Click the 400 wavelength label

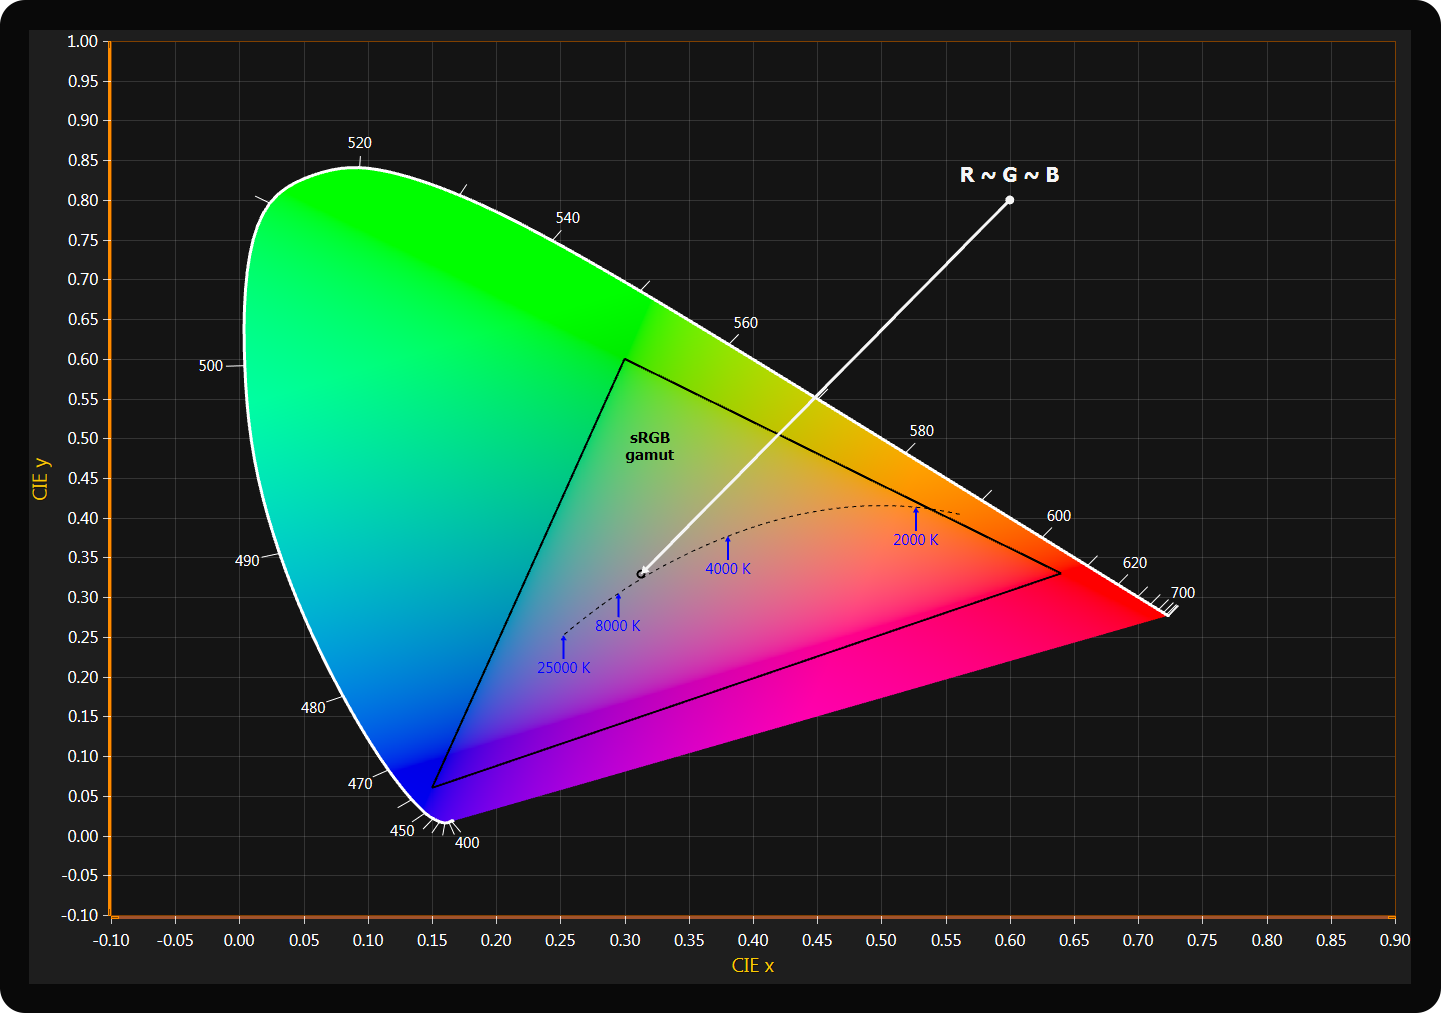point(467,843)
